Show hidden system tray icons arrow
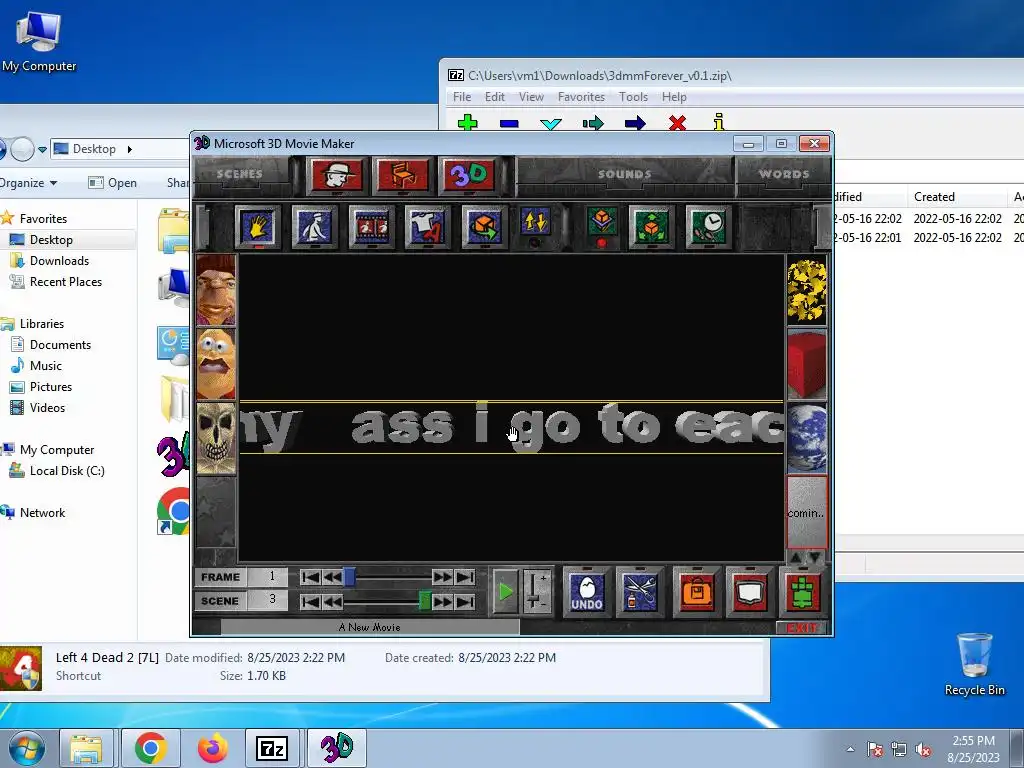This screenshot has height=768, width=1024. point(850,749)
